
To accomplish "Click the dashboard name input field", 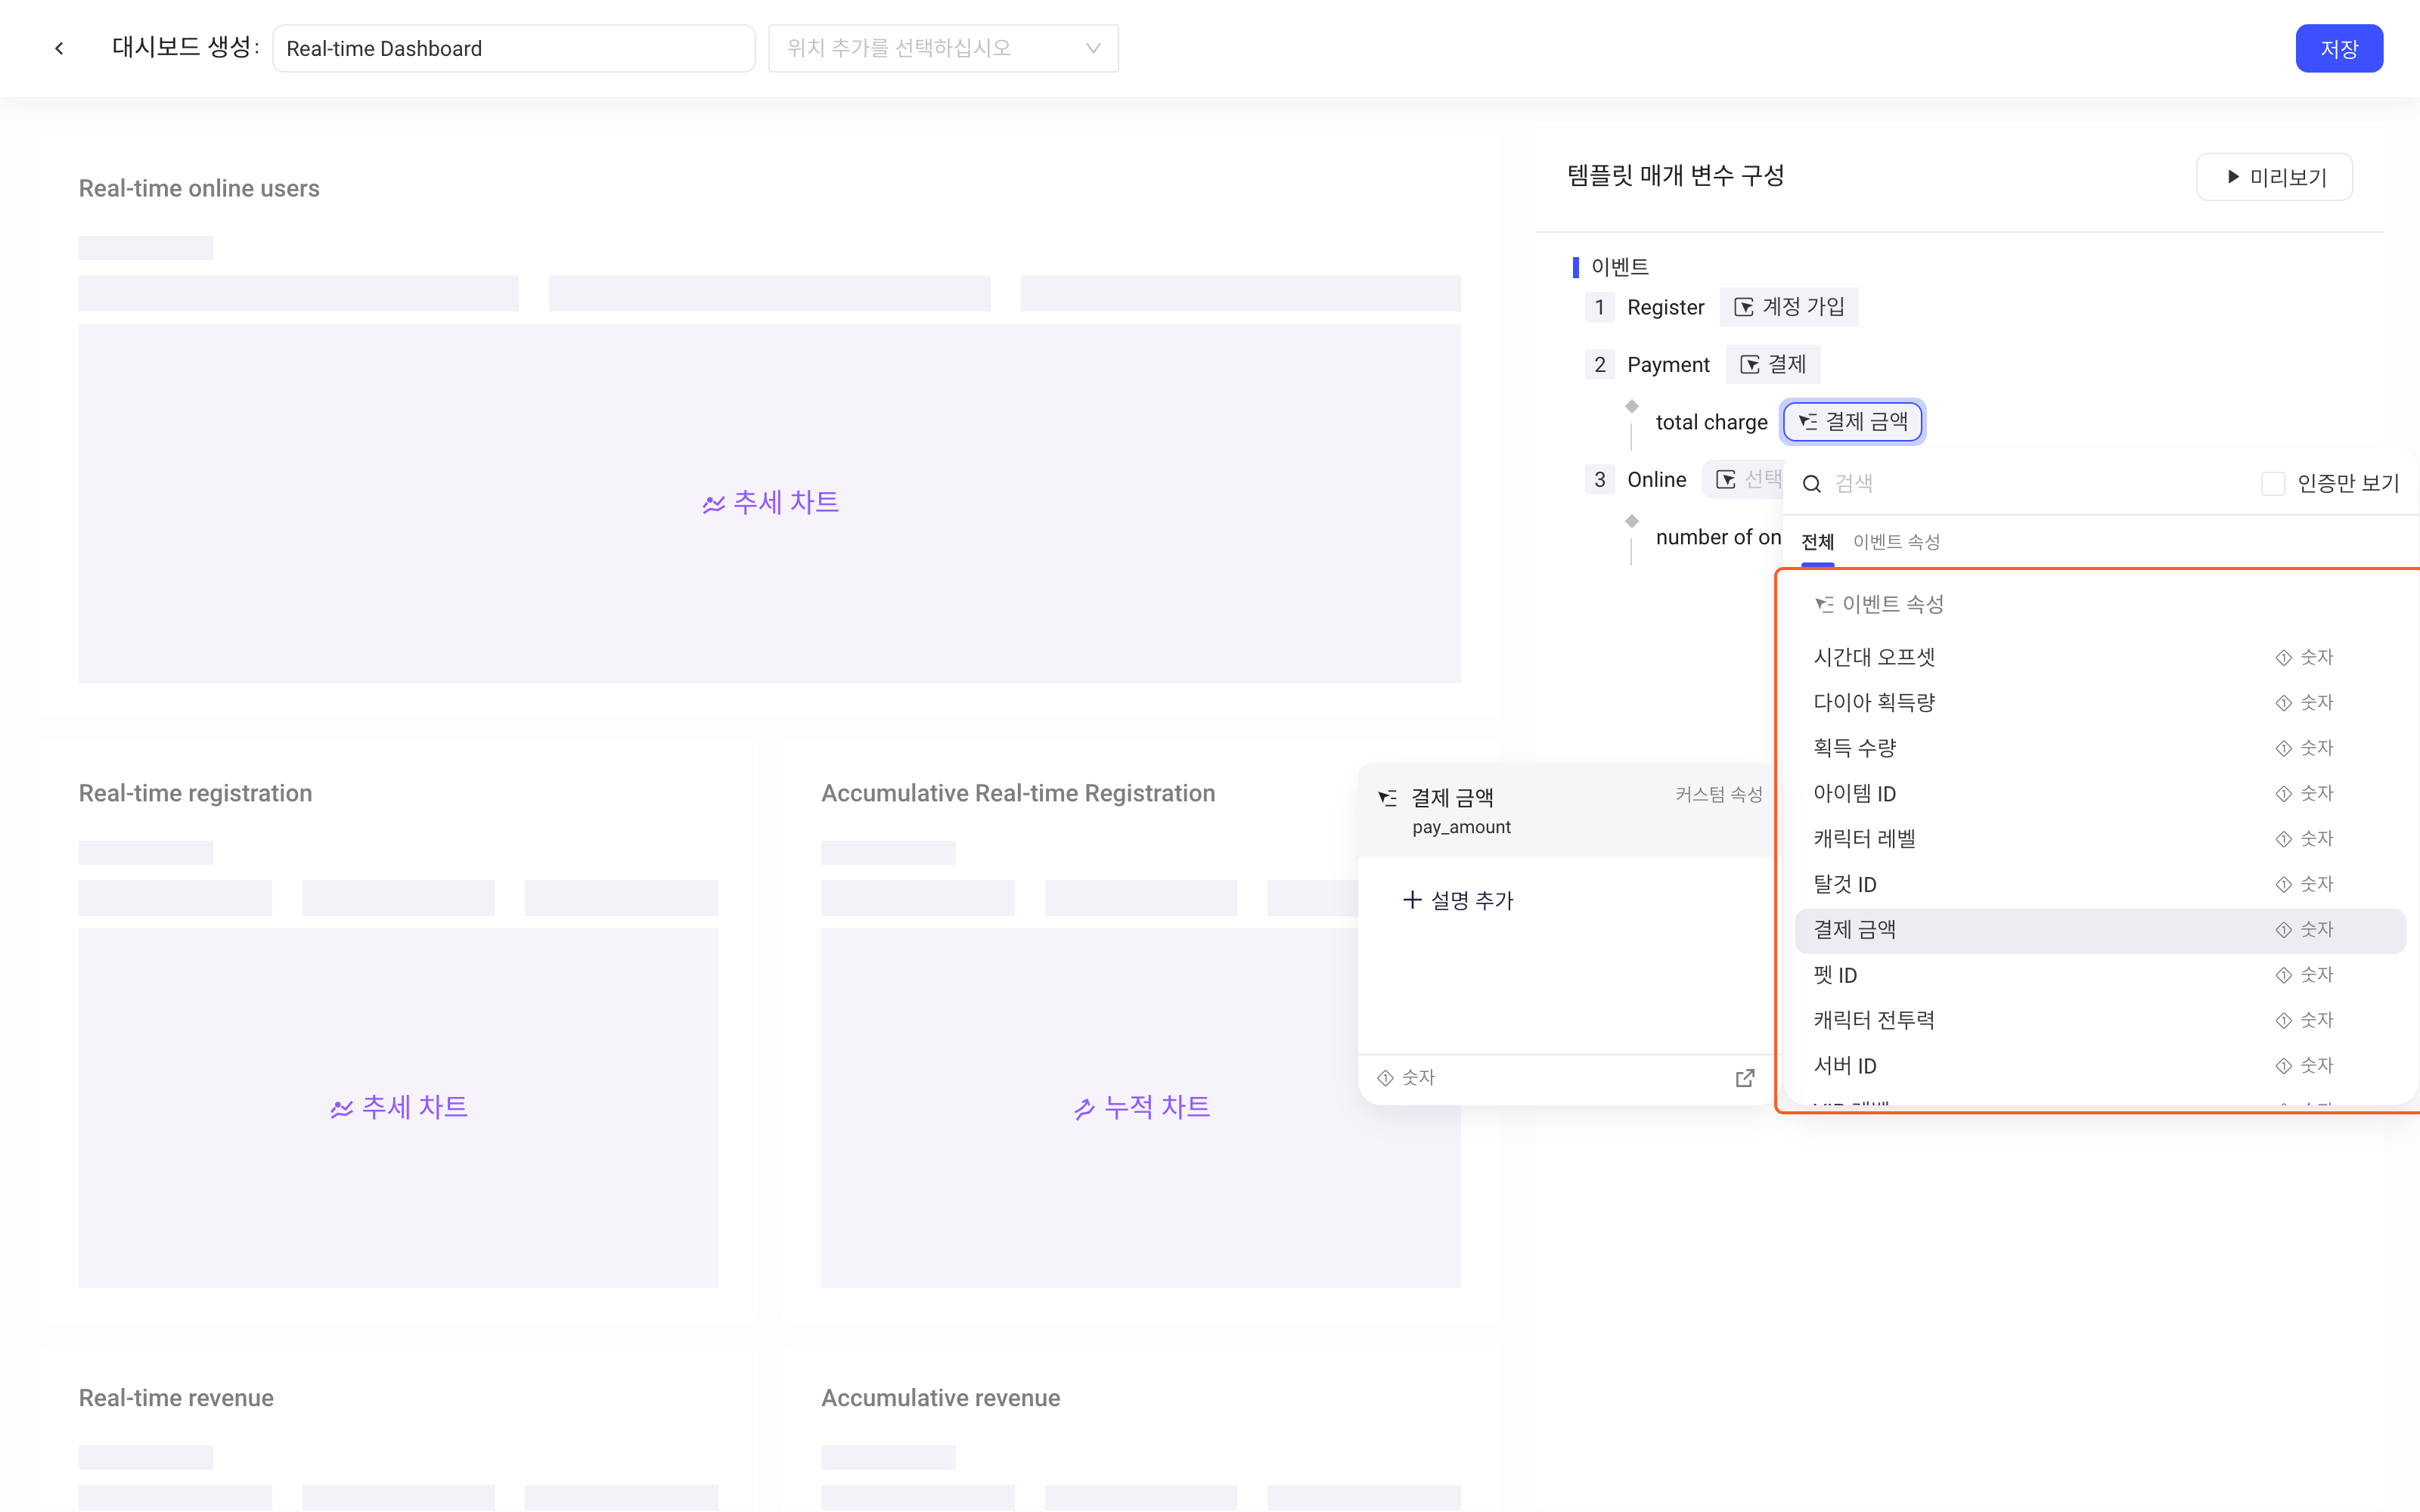I will pyautogui.click(x=513, y=48).
